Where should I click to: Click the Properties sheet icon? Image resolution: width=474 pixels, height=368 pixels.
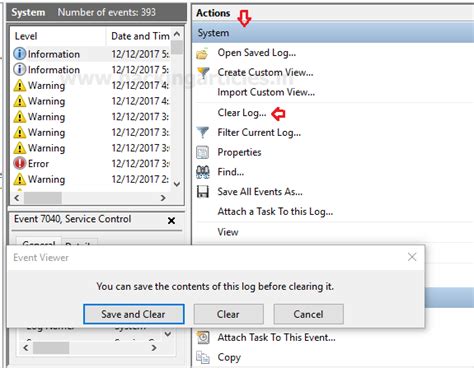(203, 152)
